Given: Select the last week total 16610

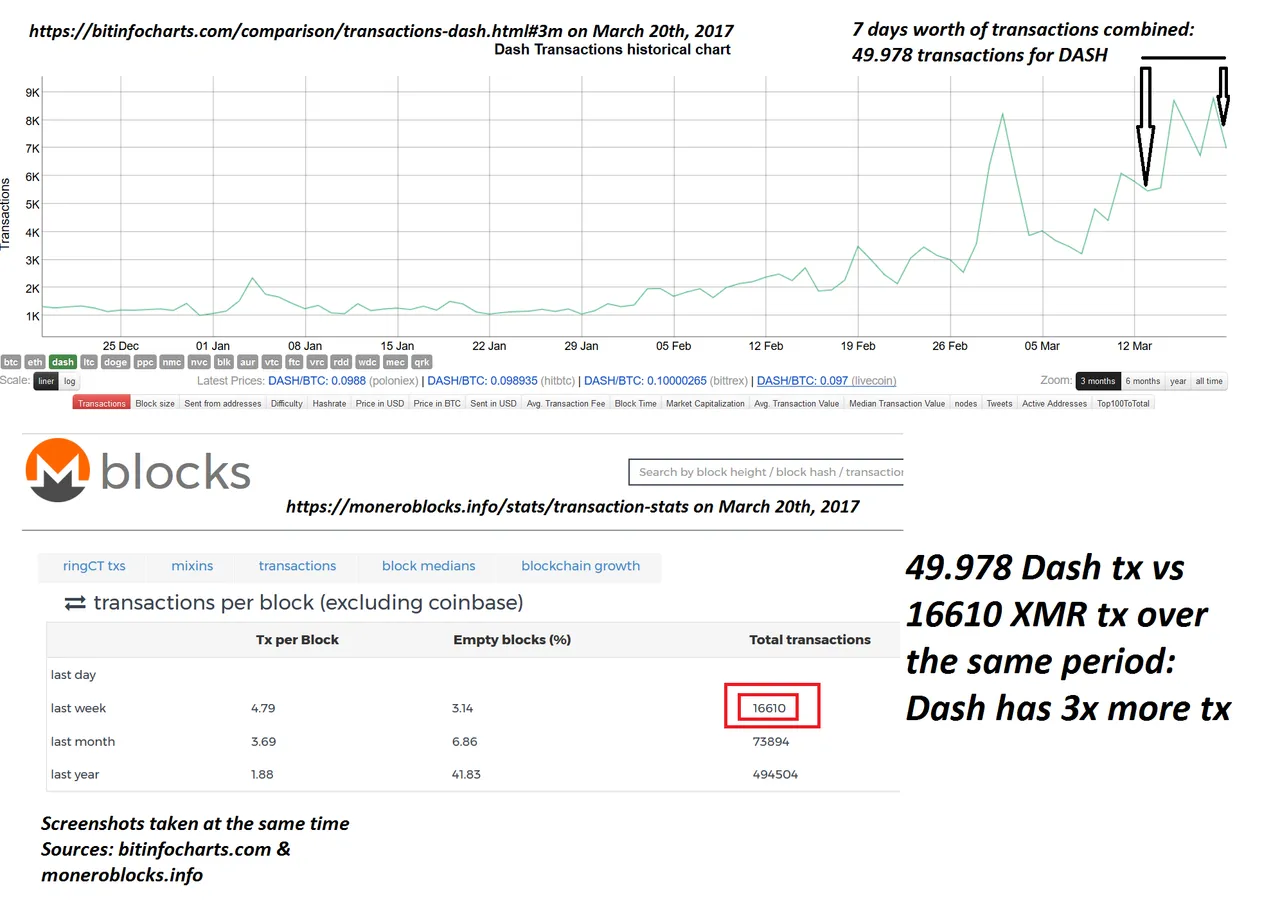Looking at the screenshot, I should (x=770, y=708).
